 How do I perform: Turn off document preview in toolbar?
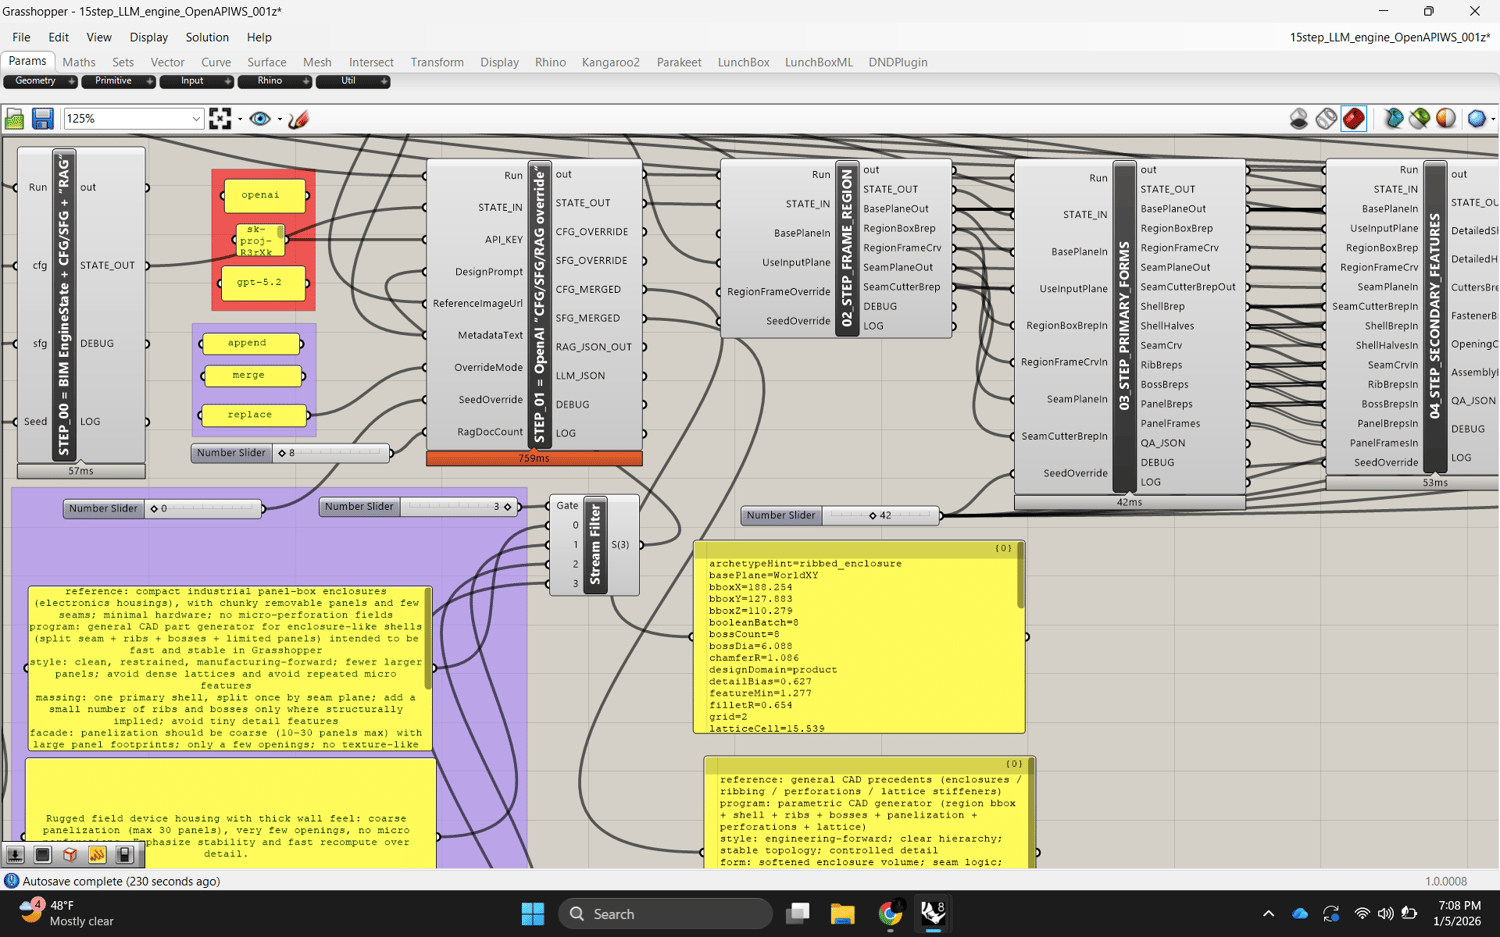(1298, 119)
